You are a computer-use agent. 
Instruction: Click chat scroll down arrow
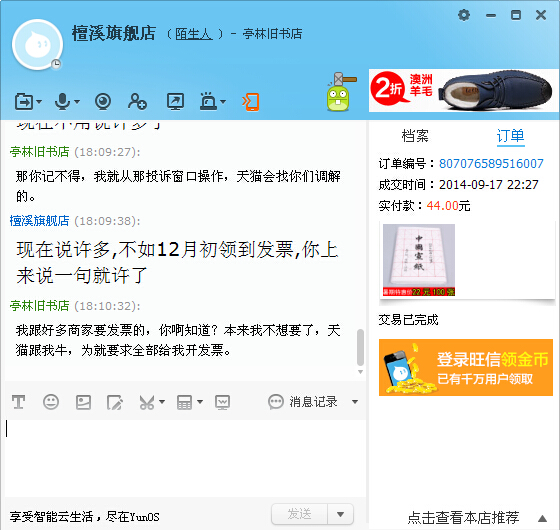[360, 372]
